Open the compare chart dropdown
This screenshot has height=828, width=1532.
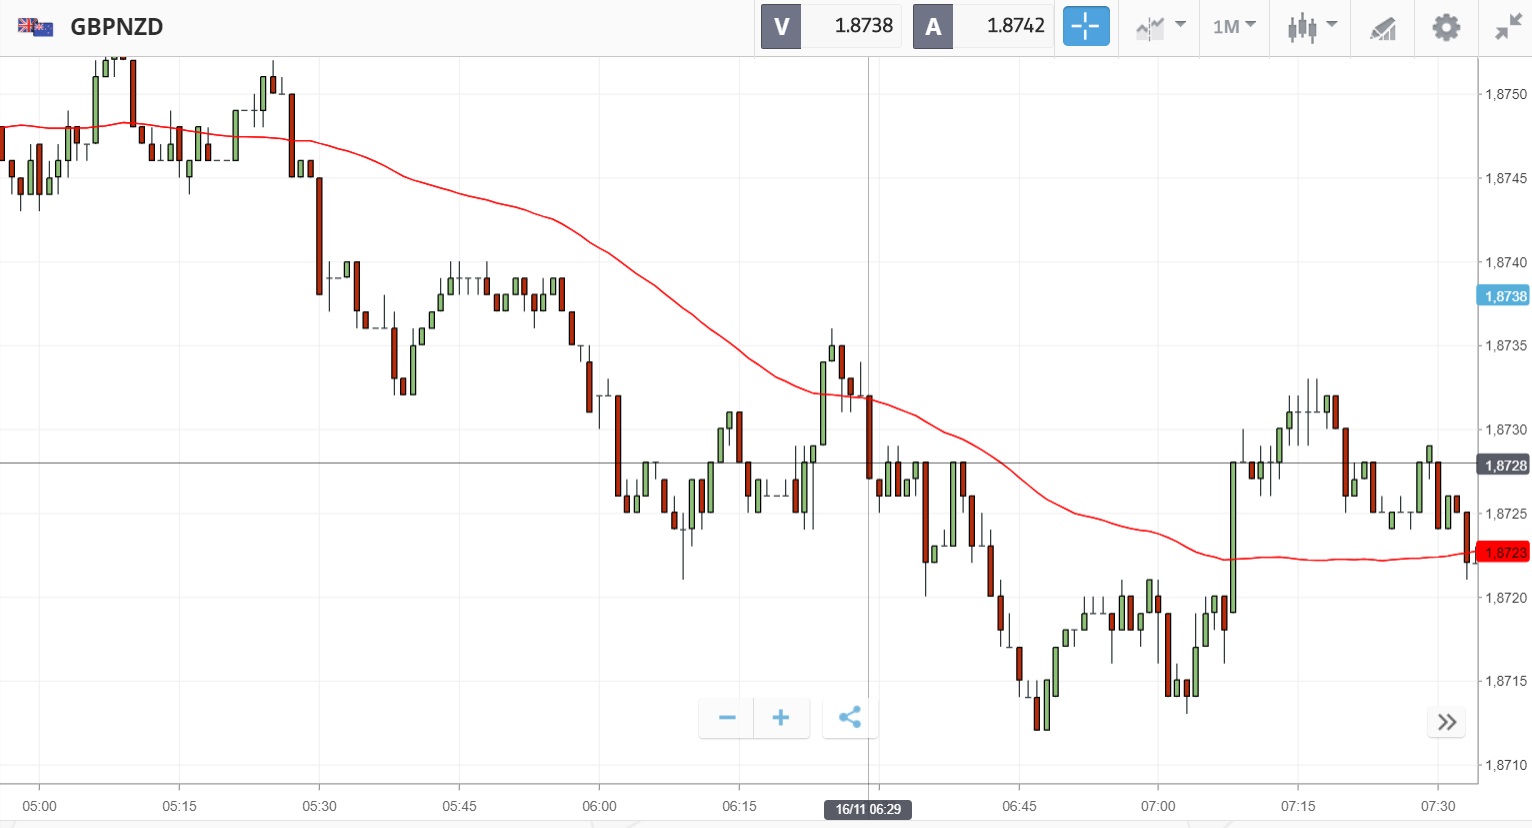click(1161, 26)
